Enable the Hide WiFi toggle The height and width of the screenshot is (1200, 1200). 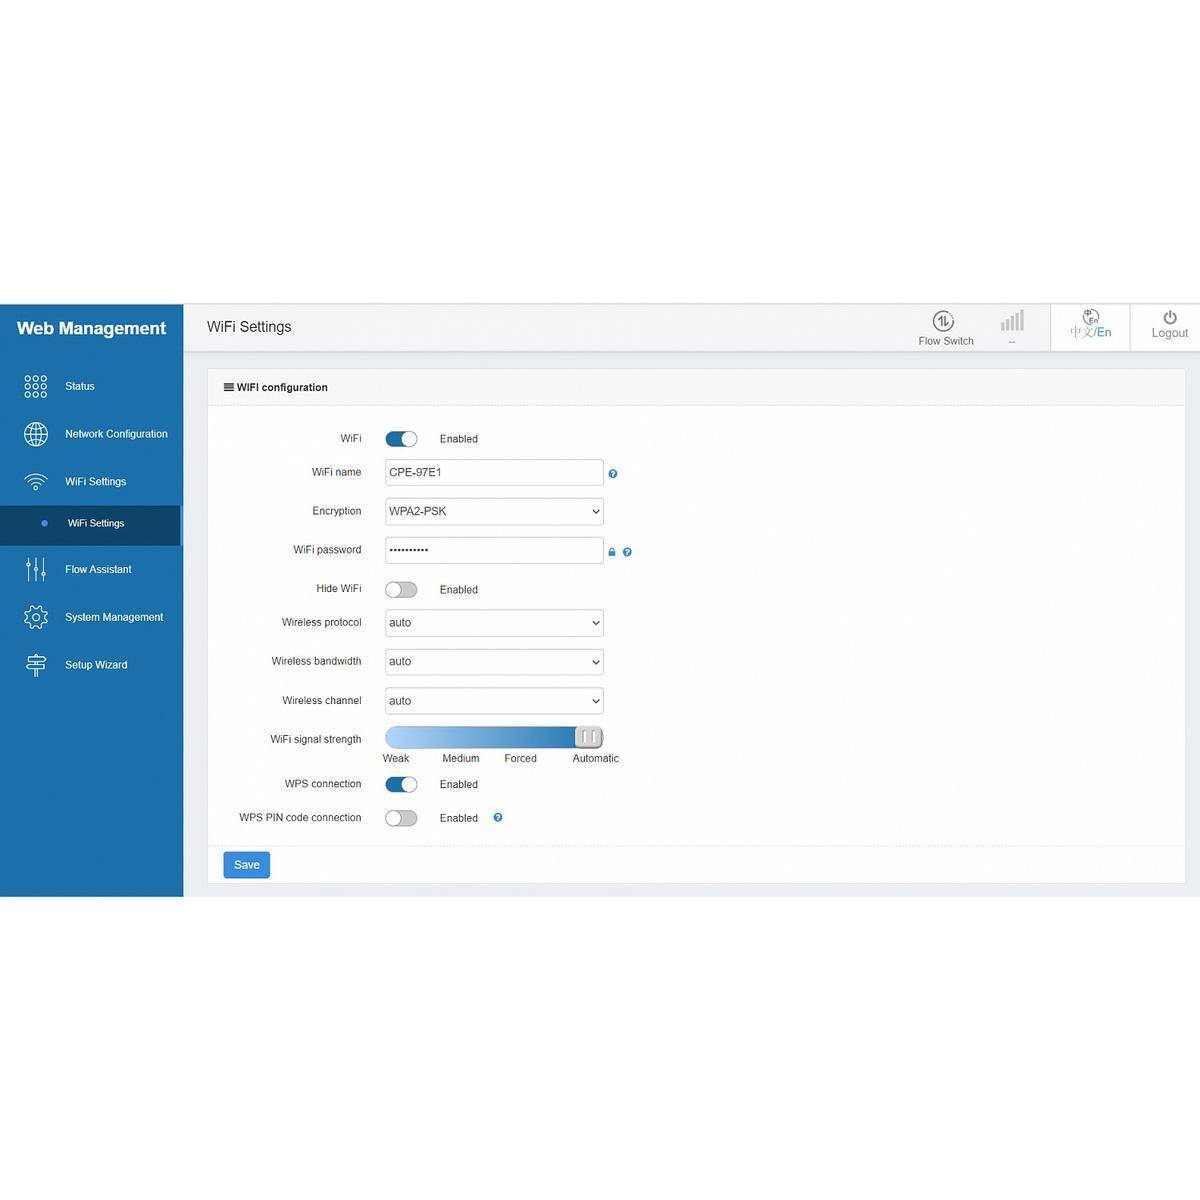[x=401, y=590]
